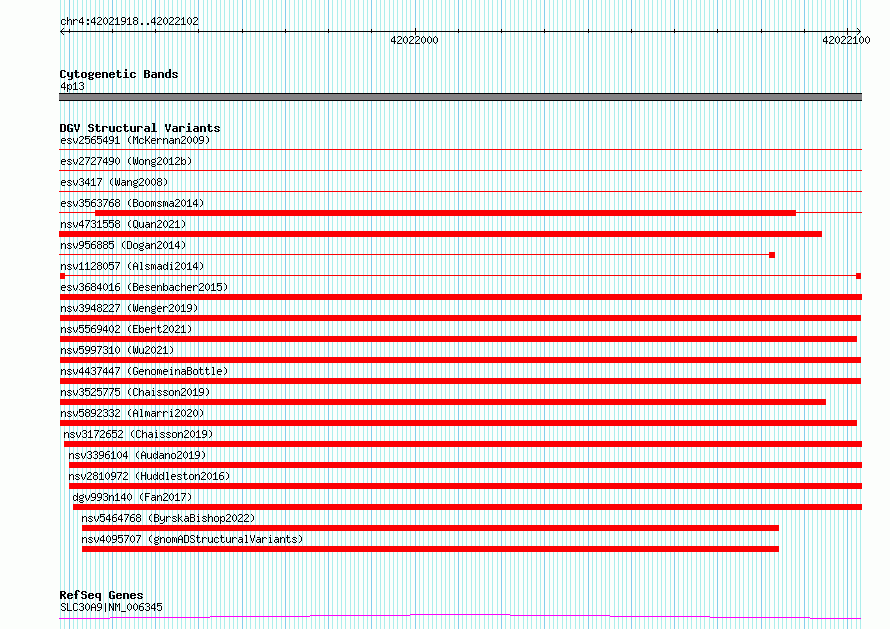The height and width of the screenshot is (629, 890).
Task: Click the magenta SLC30A9 gene line
Action: 460,617
